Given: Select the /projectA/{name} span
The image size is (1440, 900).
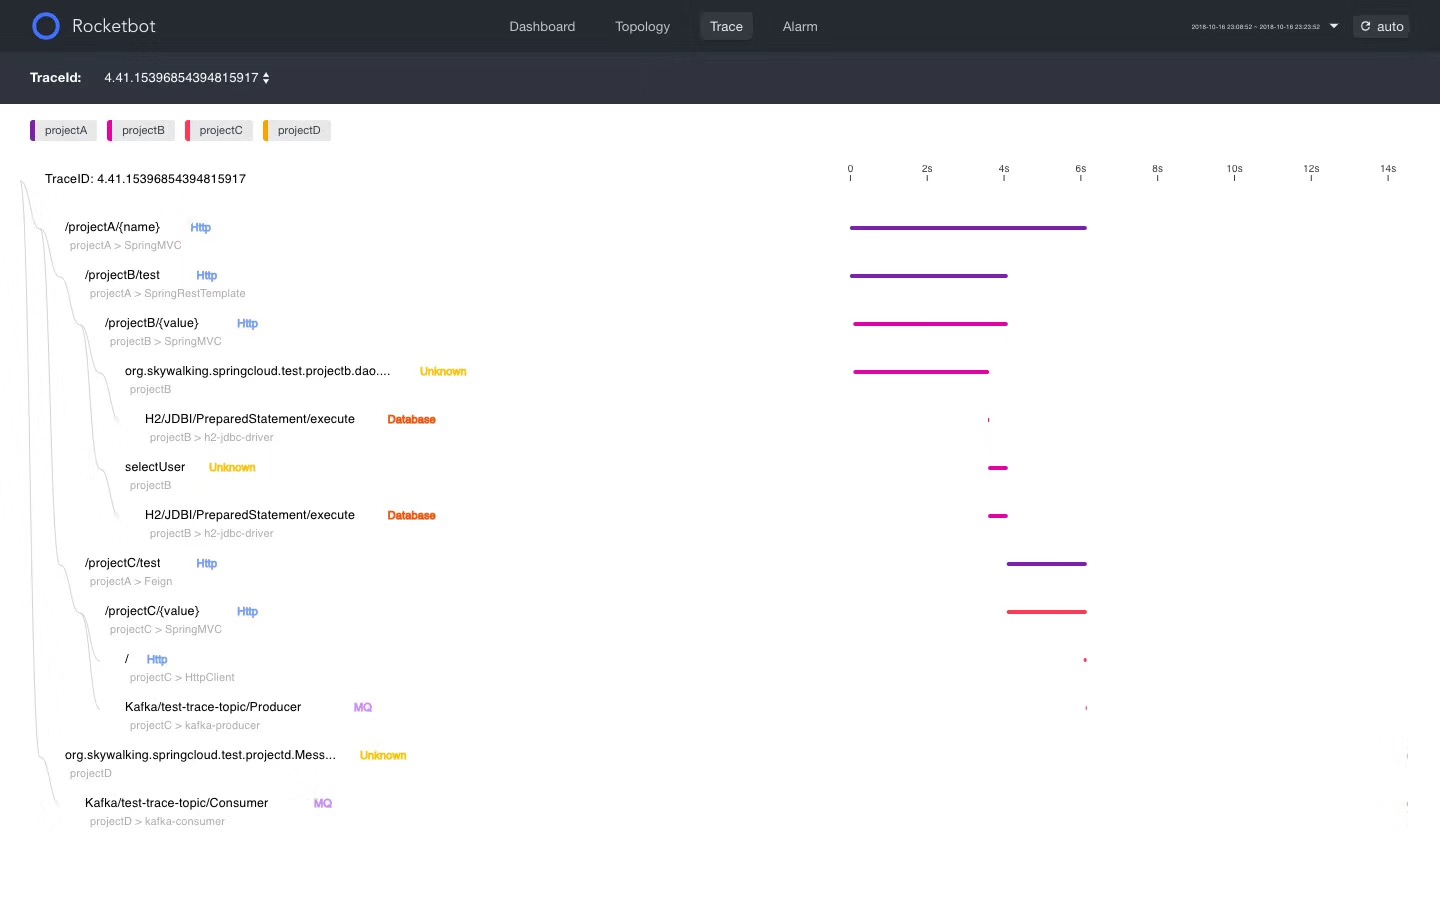Looking at the screenshot, I should [x=112, y=227].
